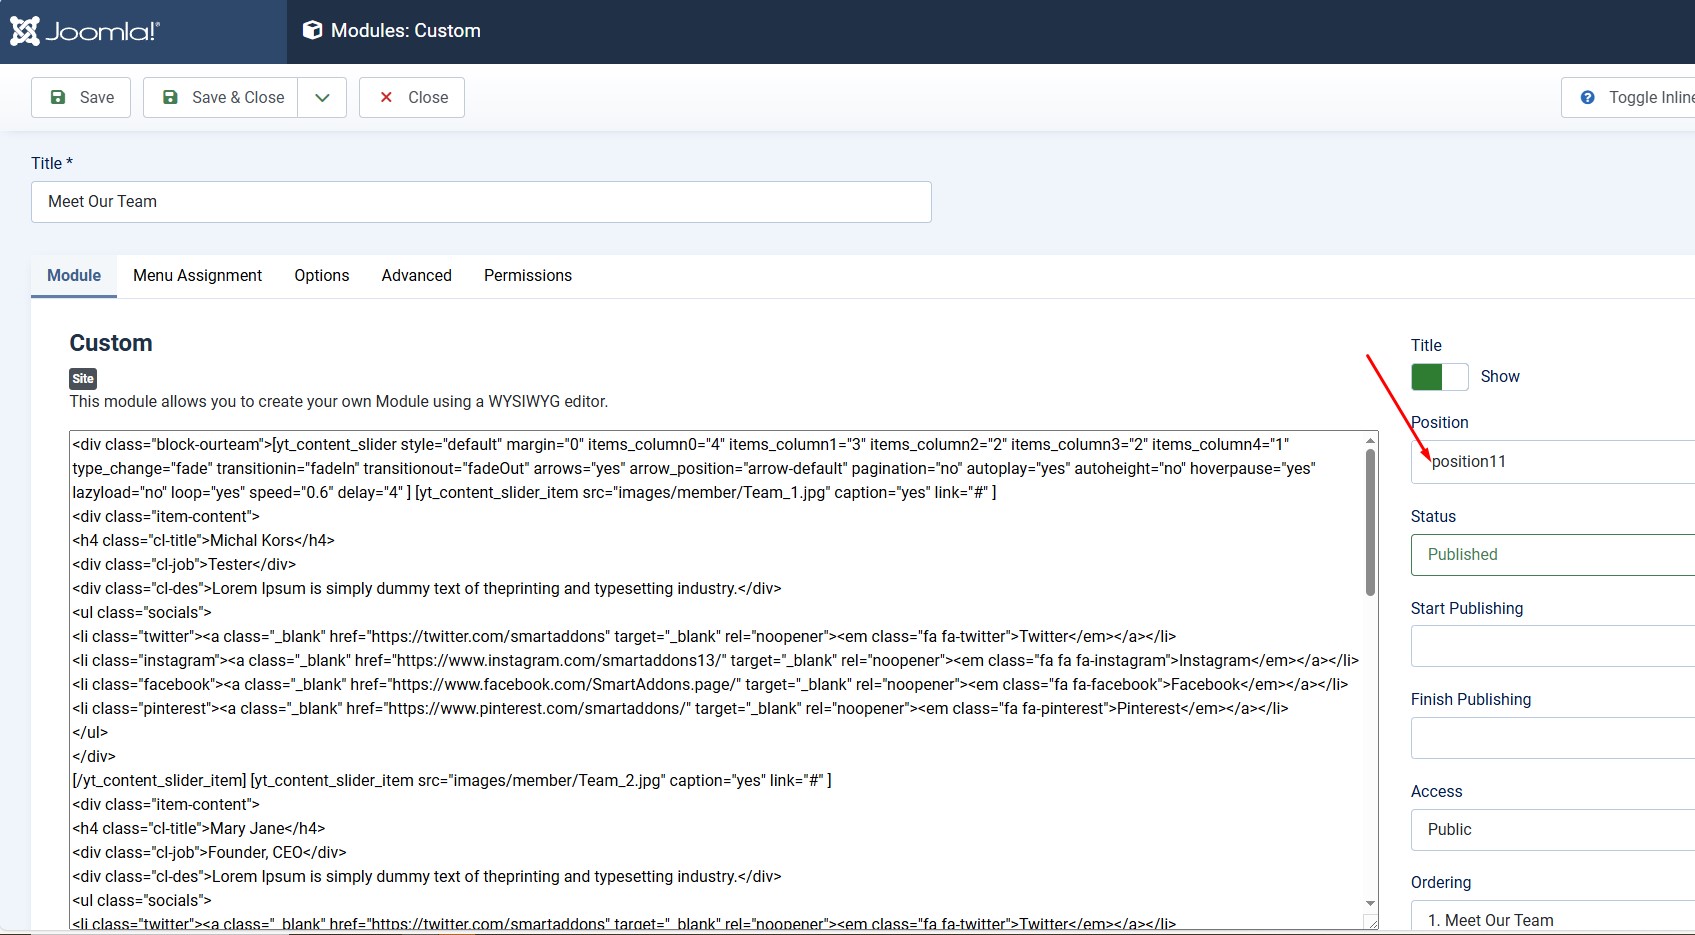Toggle the Title Show switch

tap(1439, 377)
